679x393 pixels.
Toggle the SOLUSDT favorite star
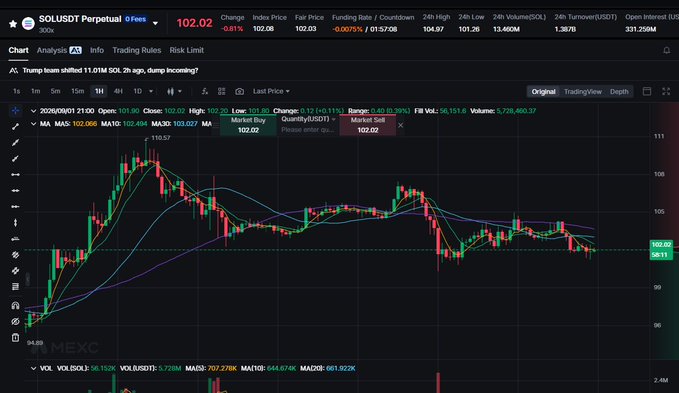click(13, 24)
